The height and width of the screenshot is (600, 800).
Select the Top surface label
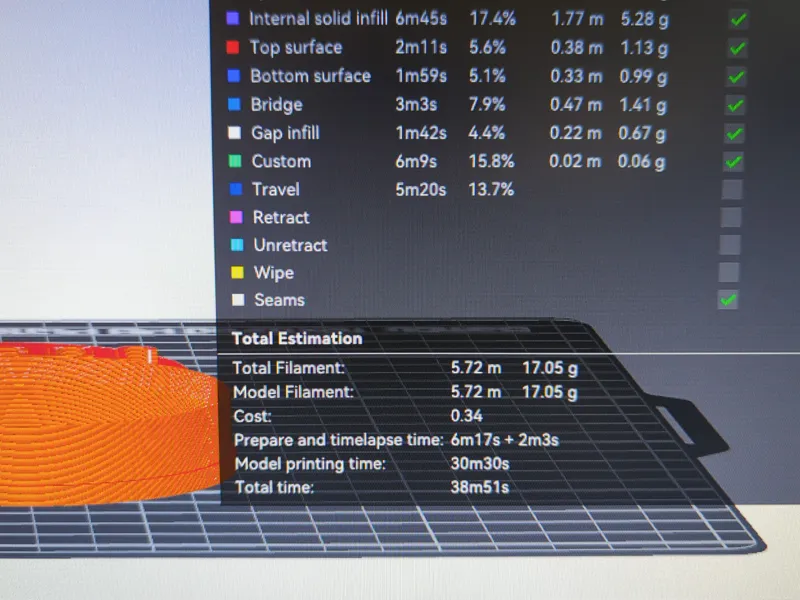(x=296, y=47)
